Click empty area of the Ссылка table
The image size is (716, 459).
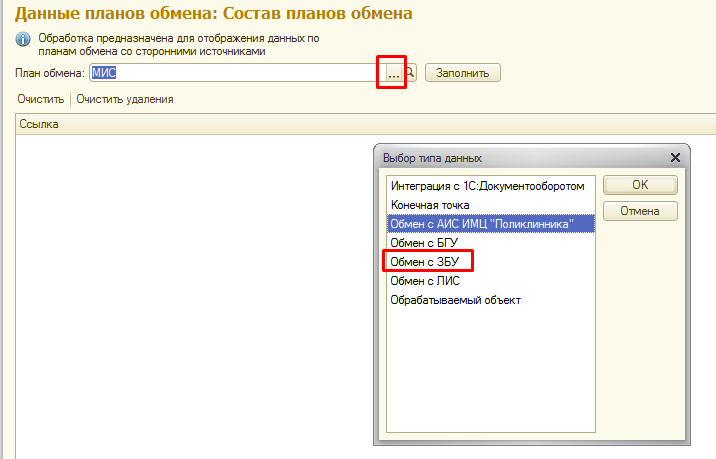(x=190, y=300)
